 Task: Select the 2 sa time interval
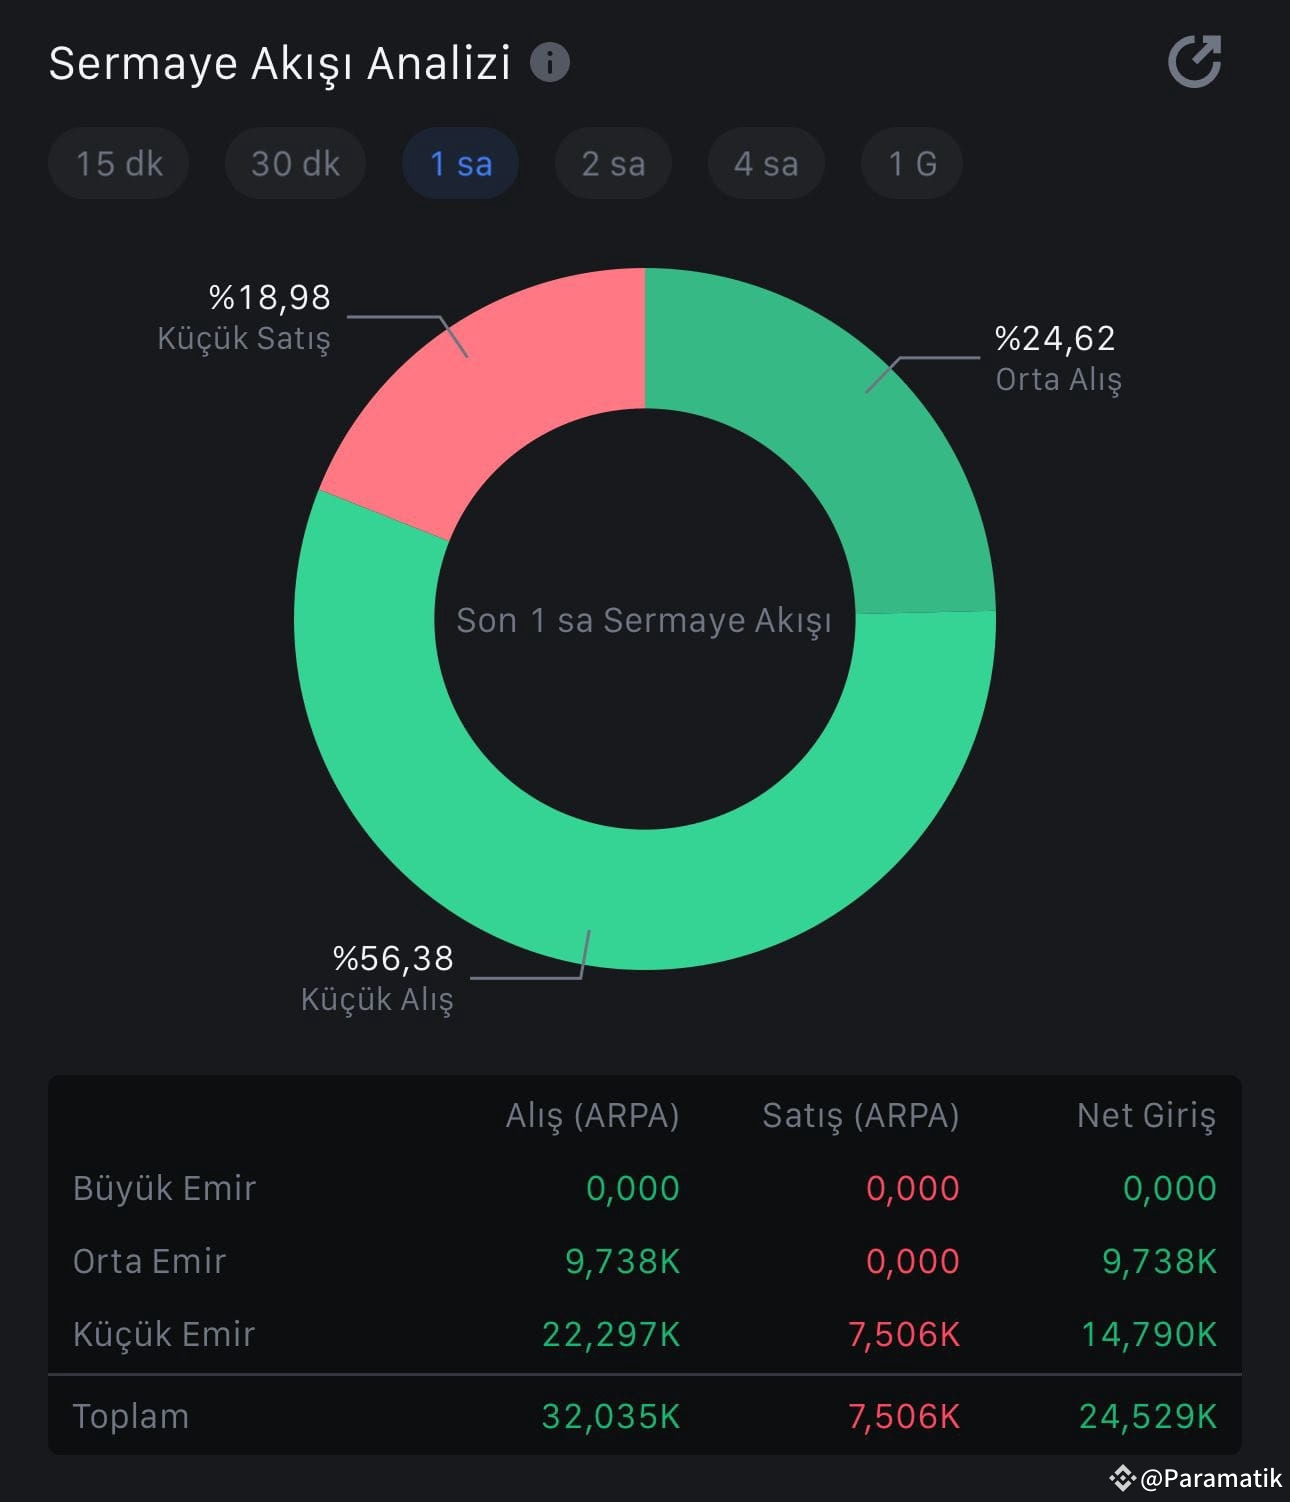coord(613,163)
